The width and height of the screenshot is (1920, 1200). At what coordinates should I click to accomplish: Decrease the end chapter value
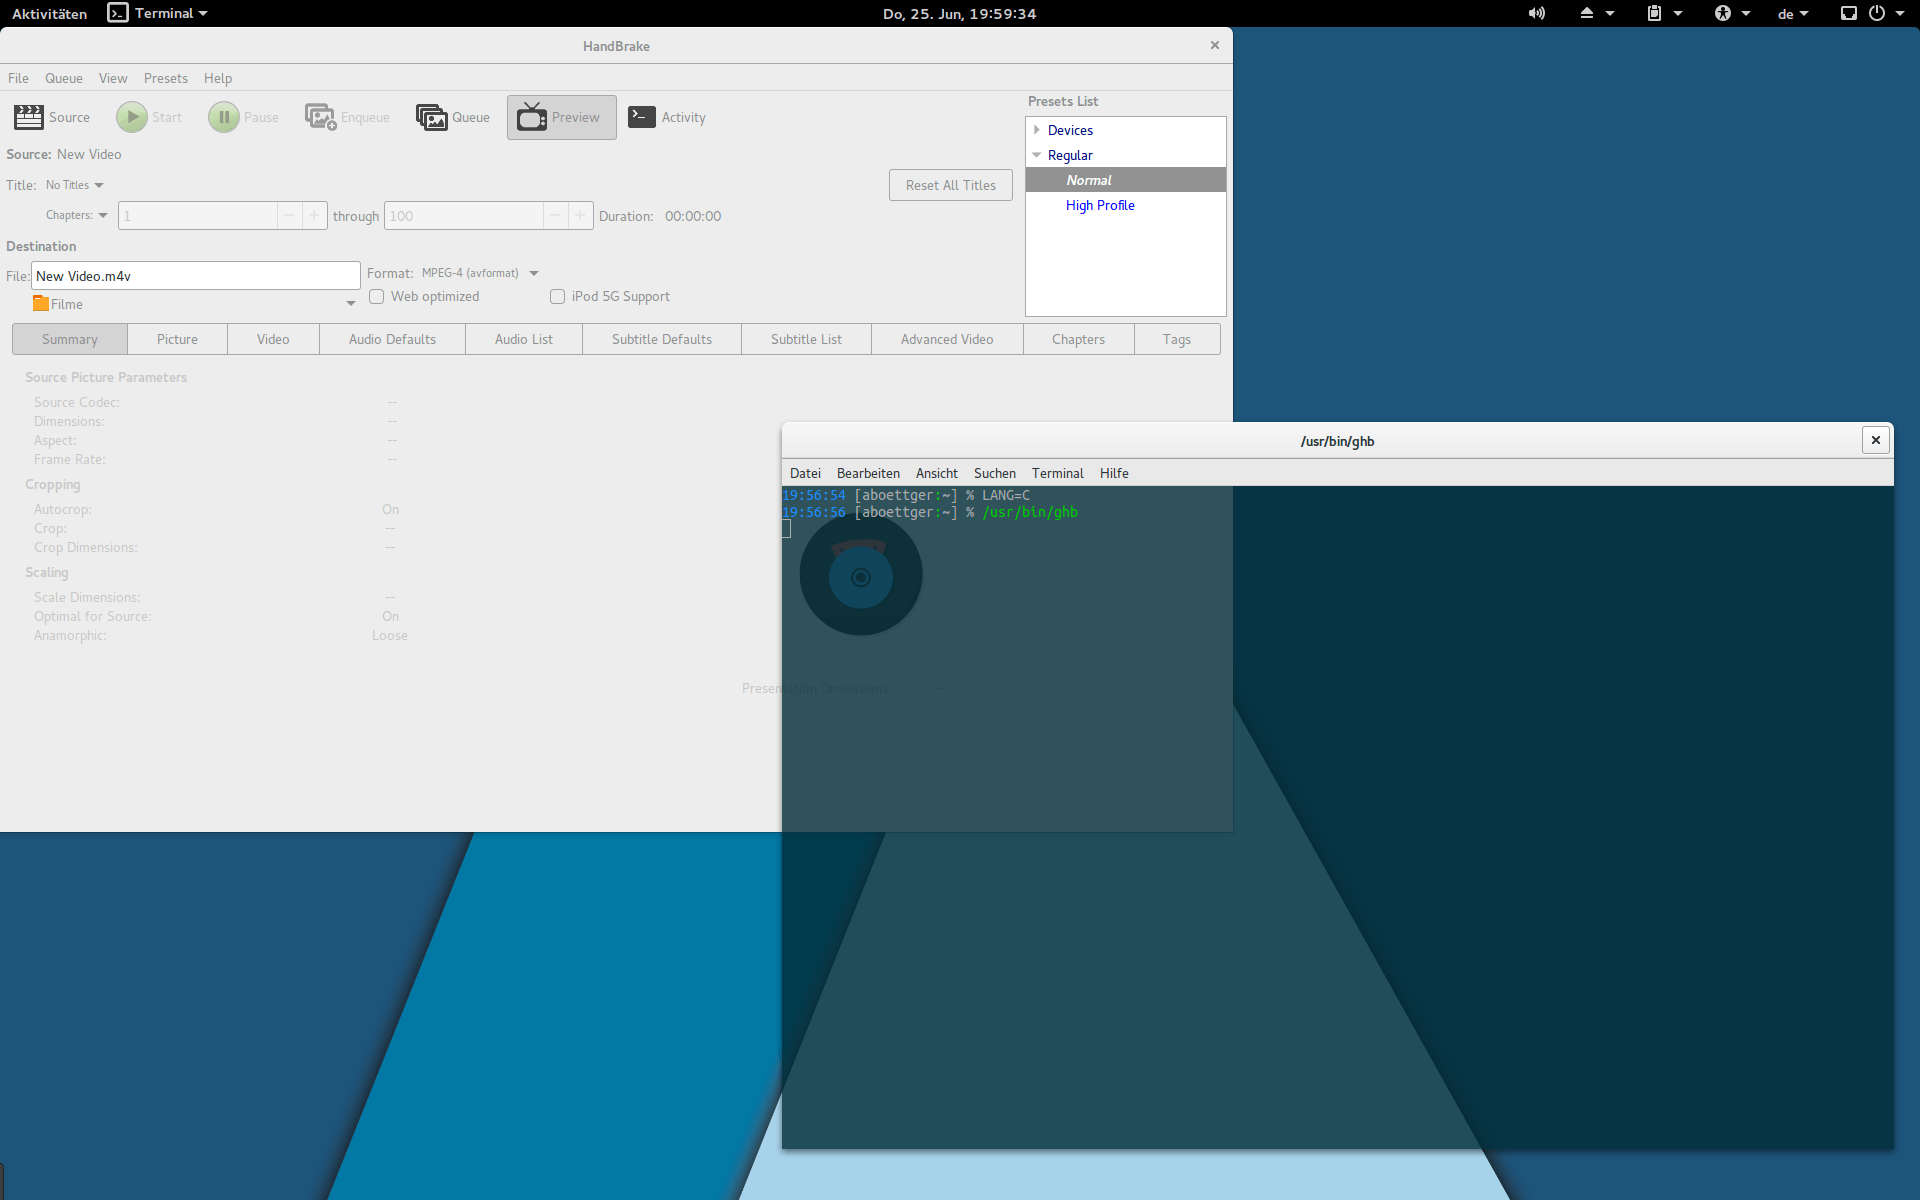pyautogui.click(x=555, y=215)
